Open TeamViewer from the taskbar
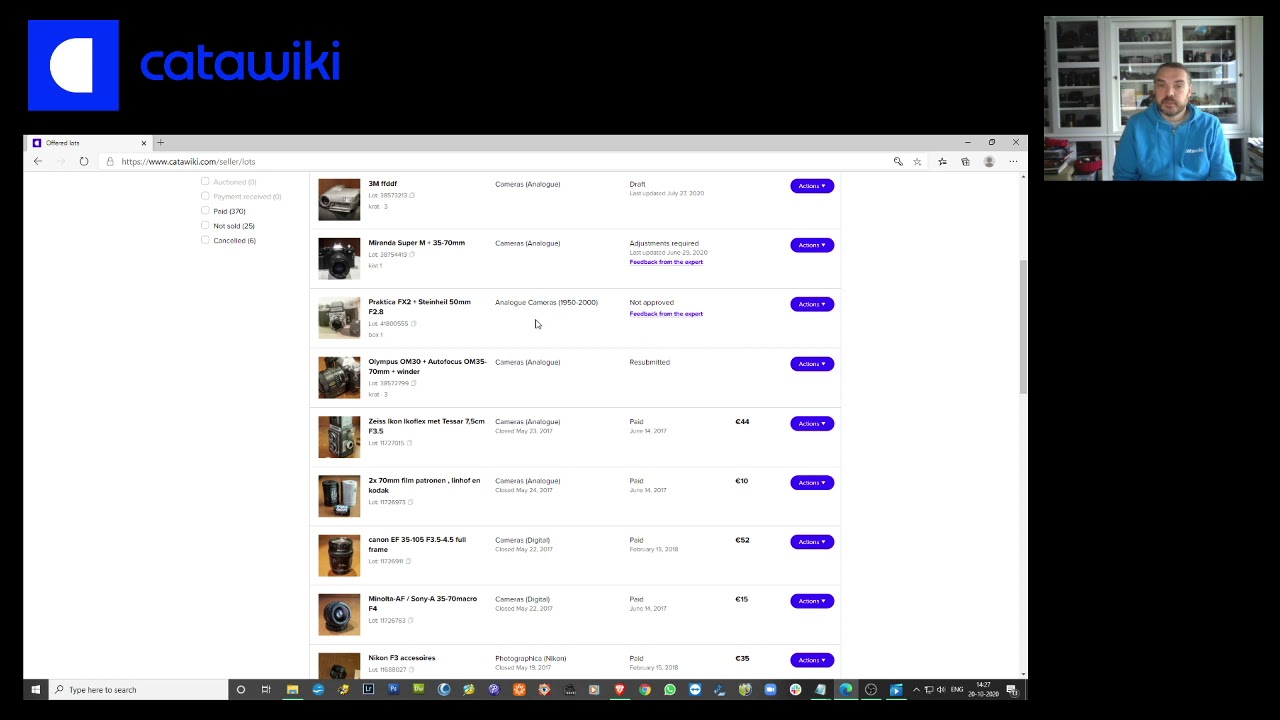The image size is (1280, 720). [695, 689]
